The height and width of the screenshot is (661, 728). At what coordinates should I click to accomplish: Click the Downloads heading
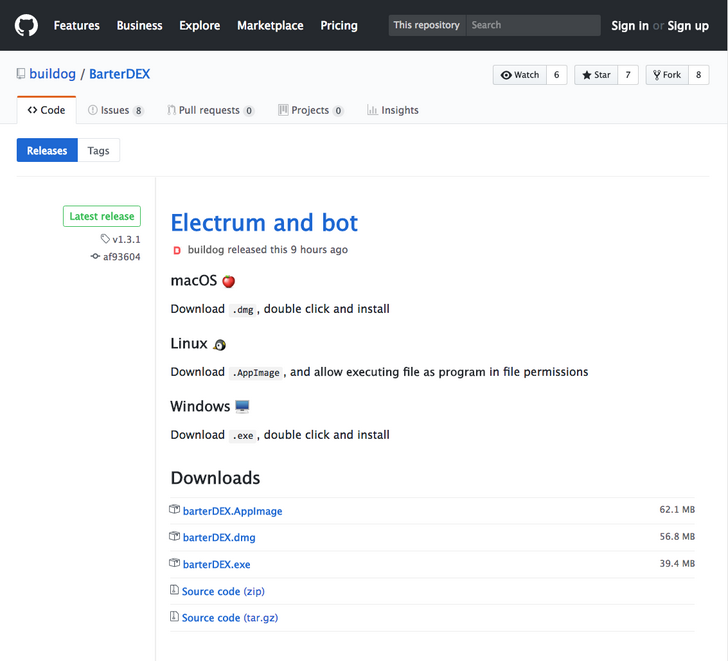pos(215,478)
